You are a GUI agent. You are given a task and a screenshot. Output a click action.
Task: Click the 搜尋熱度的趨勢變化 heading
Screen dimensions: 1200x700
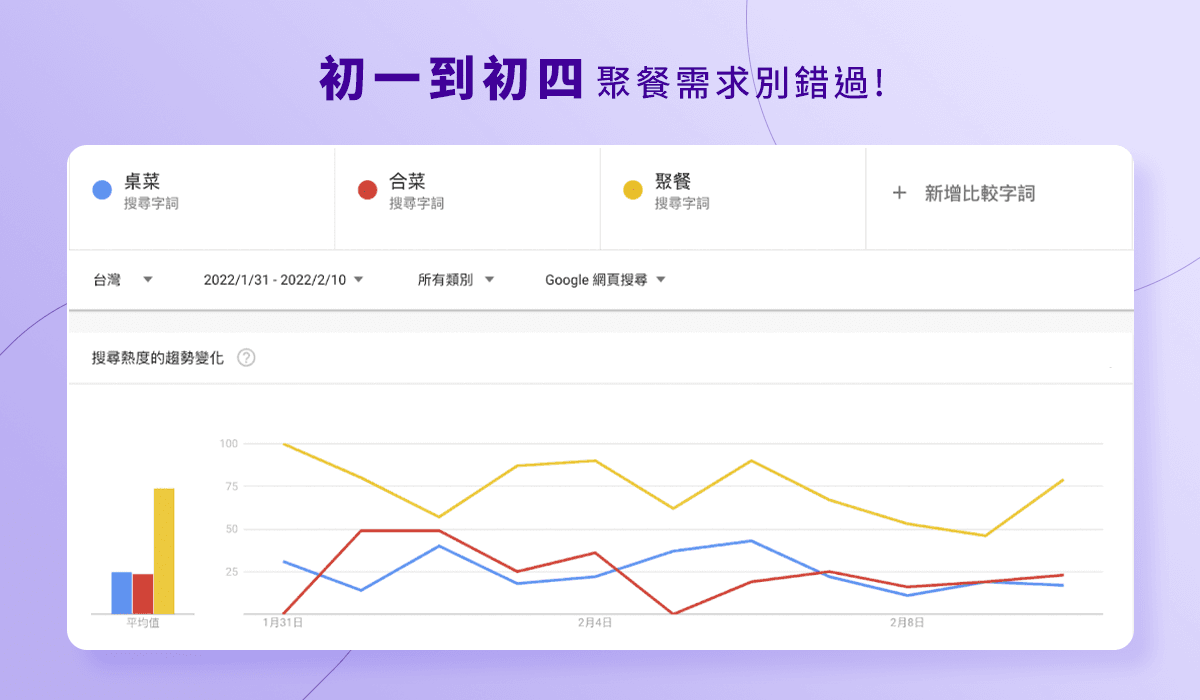[158, 358]
